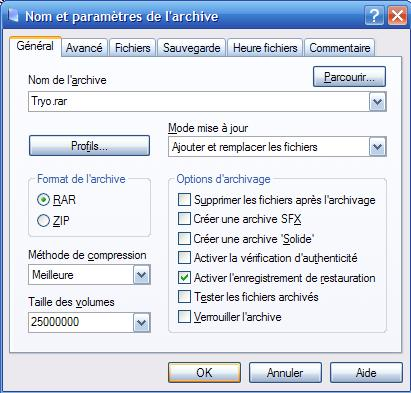This screenshot has height=393, width=411.
Task: Uncheck Activer l'enregistrement de restauration
Action: click(x=184, y=278)
